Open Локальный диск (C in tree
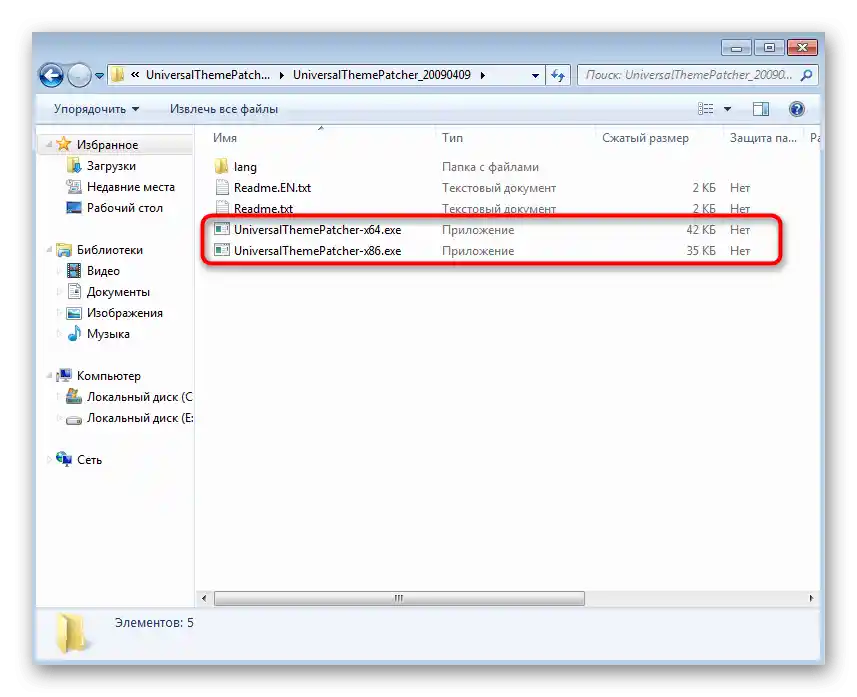 coord(139,397)
